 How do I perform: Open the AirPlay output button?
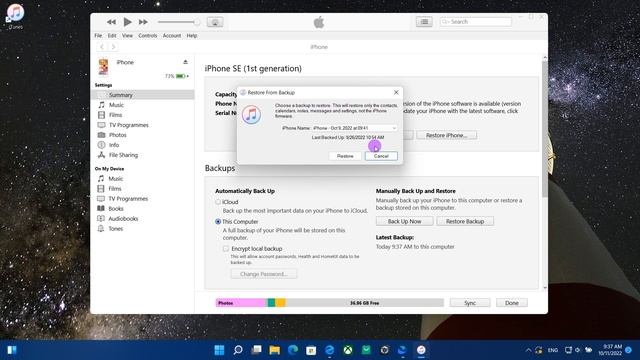coord(215,22)
